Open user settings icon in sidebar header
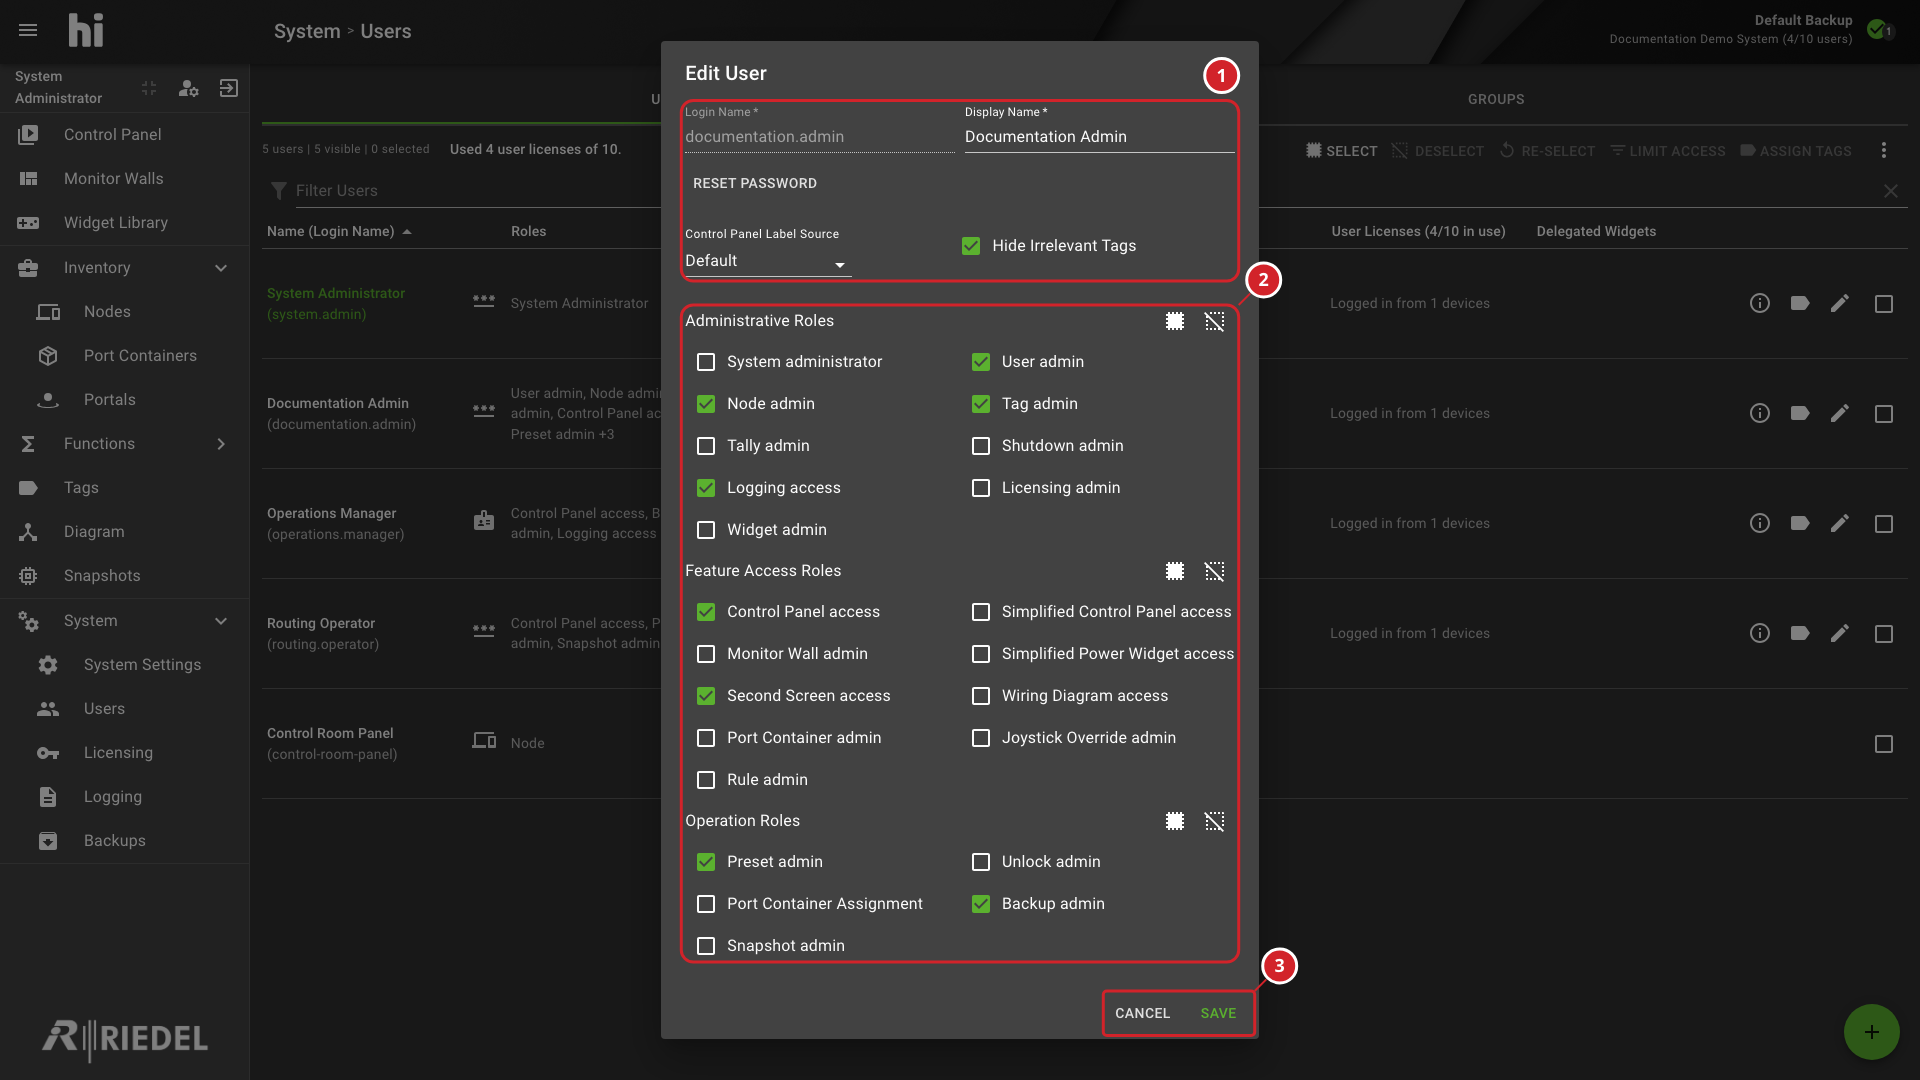 coord(188,88)
